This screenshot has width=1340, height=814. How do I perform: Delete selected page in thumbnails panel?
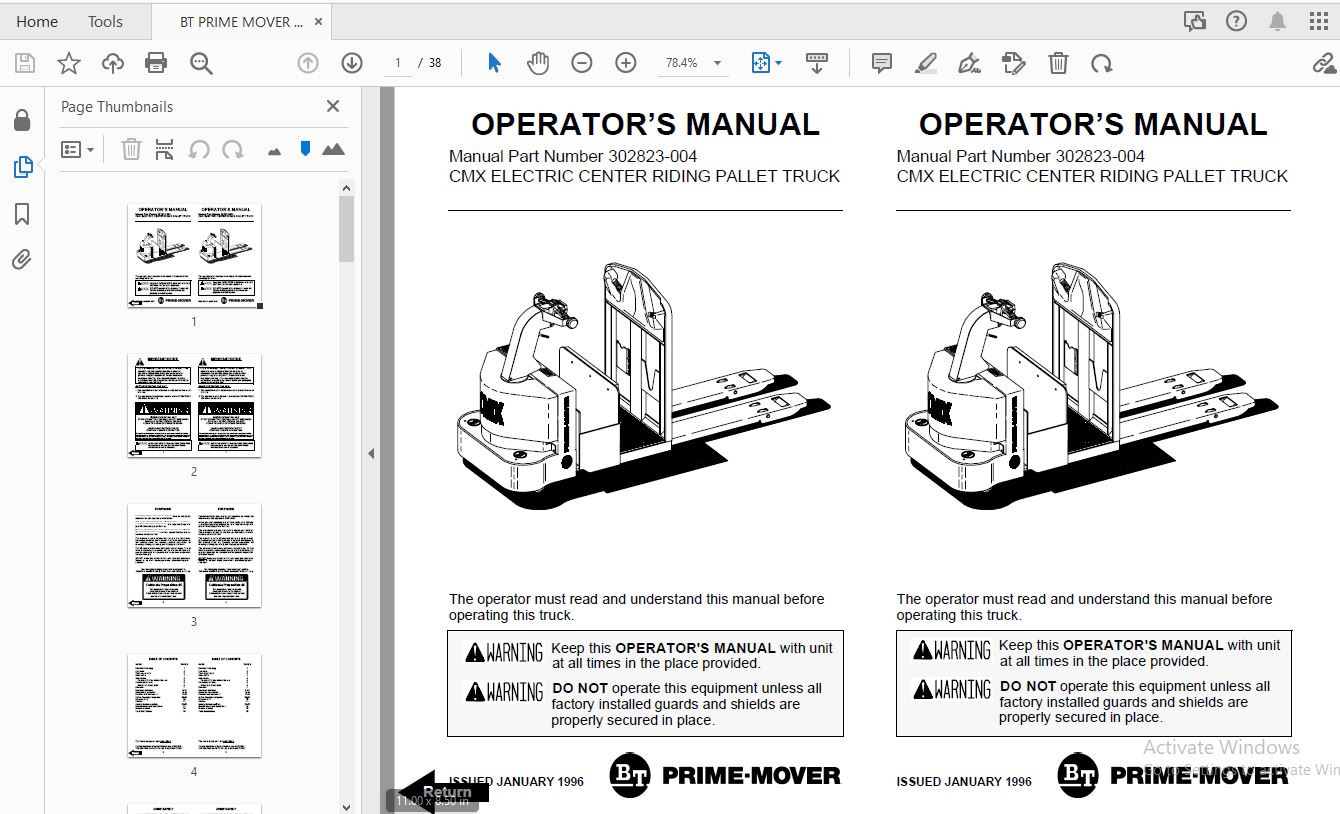tap(131, 150)
